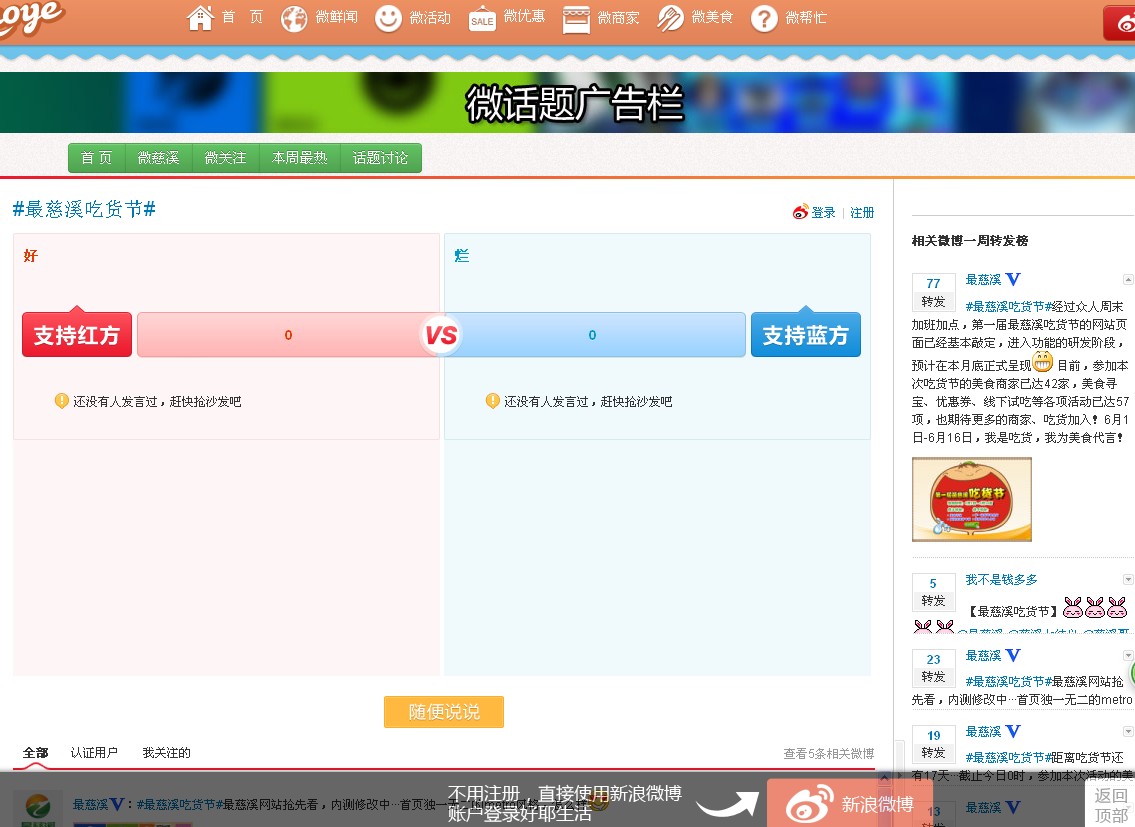Click the 注册 link
Screen dimensions: 1135x827
click(862, 212)
